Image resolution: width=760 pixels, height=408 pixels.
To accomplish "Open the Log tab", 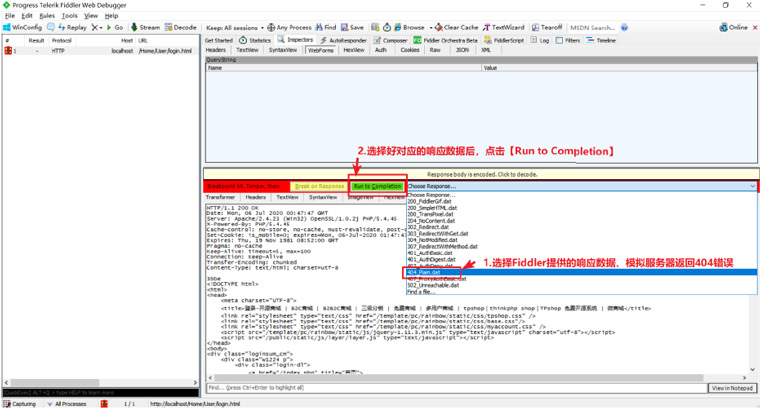I will click(x=540, y=40).
